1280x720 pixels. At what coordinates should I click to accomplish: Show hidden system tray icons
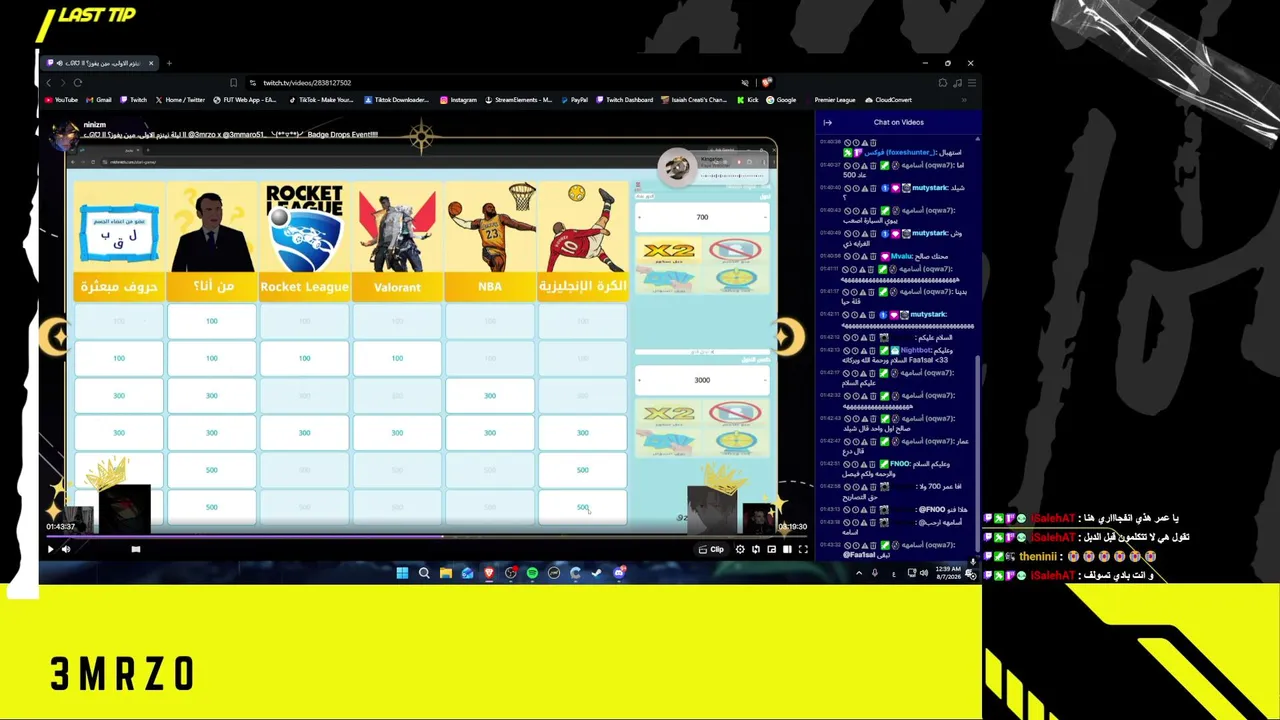[x=859, y=573]
